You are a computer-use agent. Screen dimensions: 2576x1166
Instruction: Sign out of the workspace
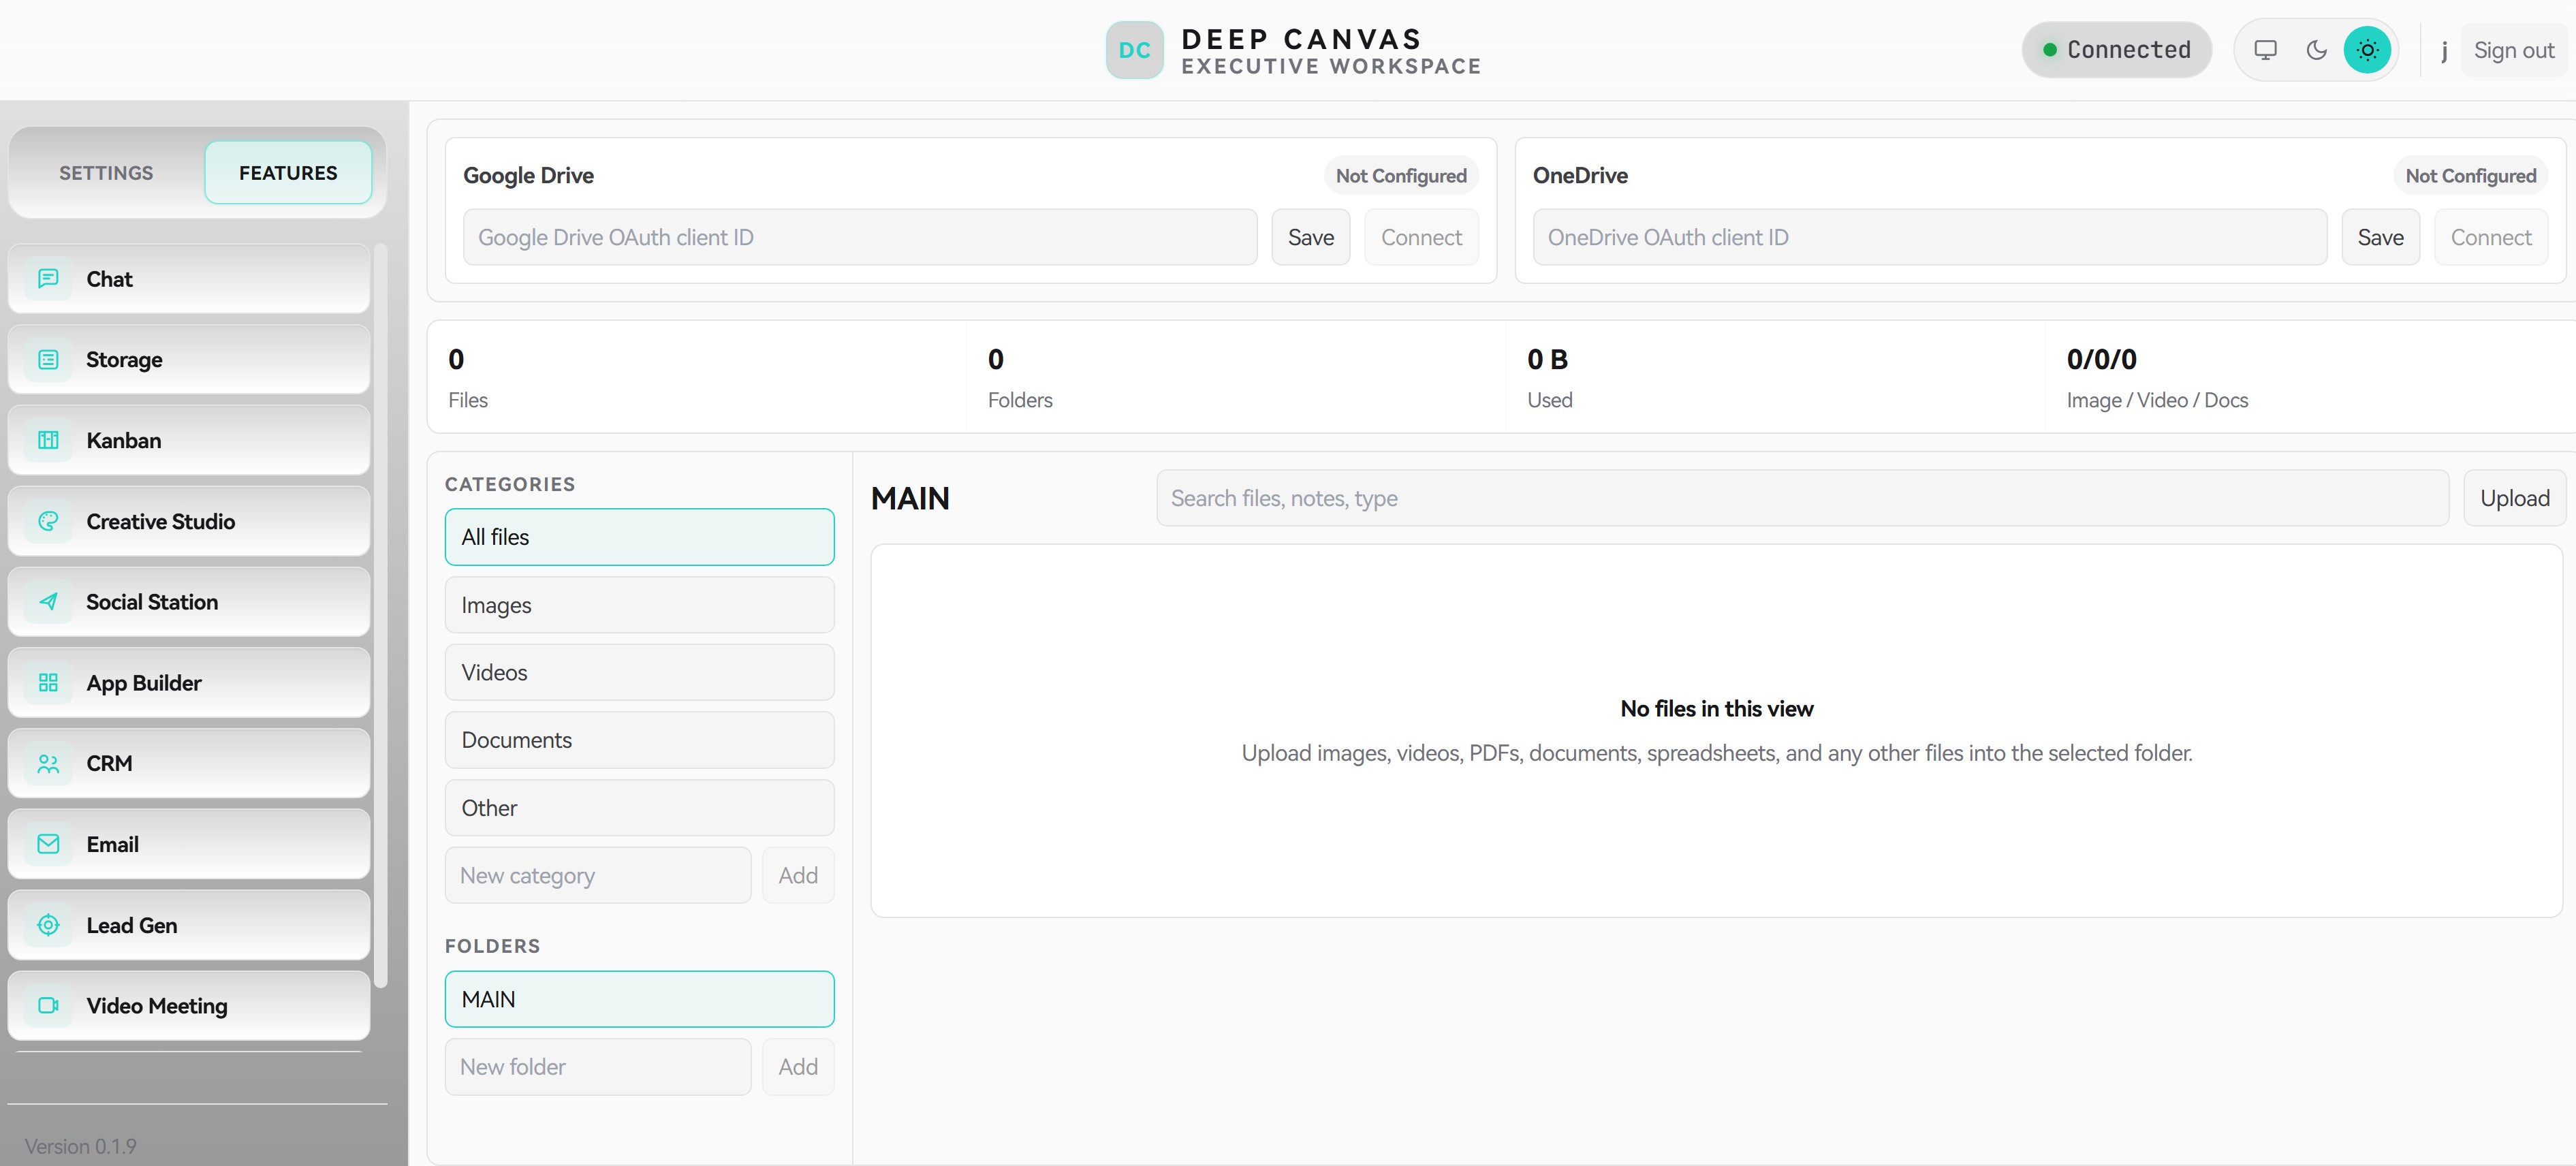pos(2514,50)
